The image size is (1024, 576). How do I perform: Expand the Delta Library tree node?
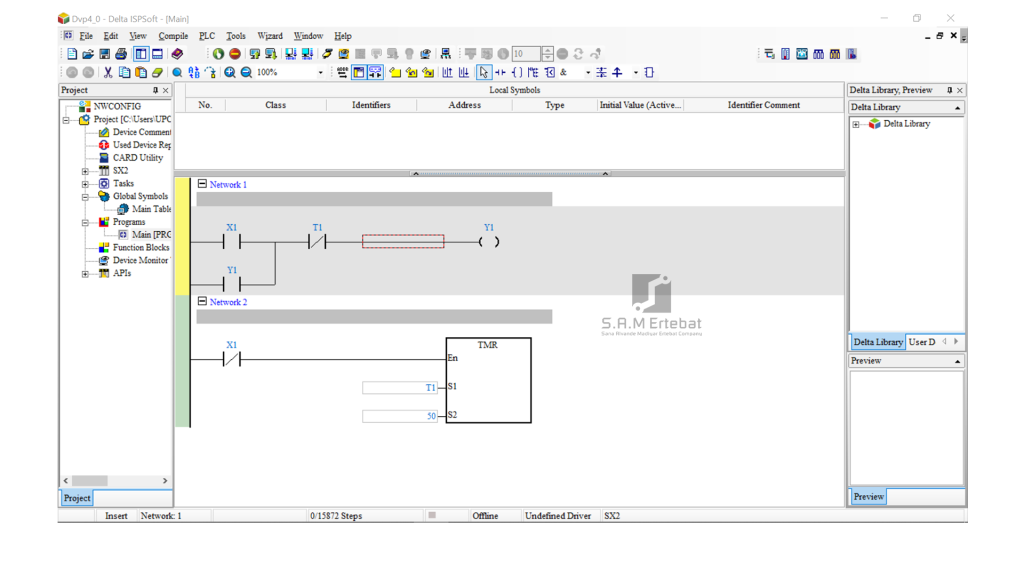pos(856,124)
